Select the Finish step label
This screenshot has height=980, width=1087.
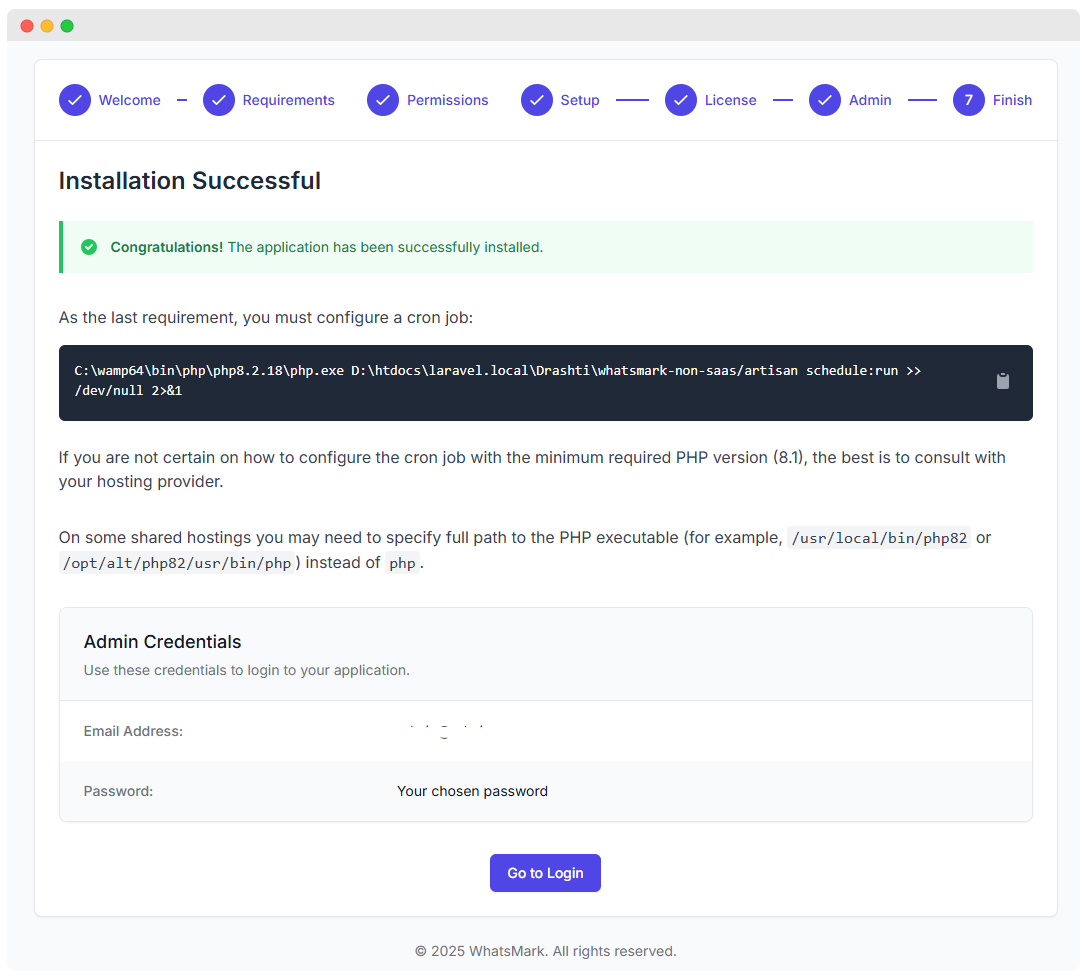[x=1012, y=100]
